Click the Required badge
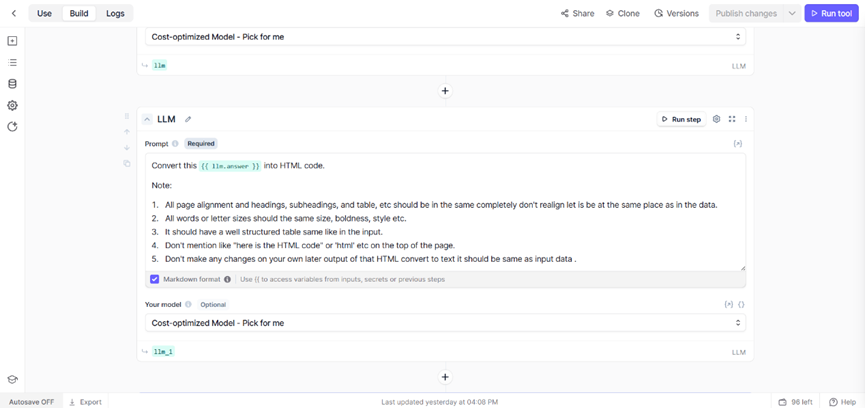 [x=201, y=143]
